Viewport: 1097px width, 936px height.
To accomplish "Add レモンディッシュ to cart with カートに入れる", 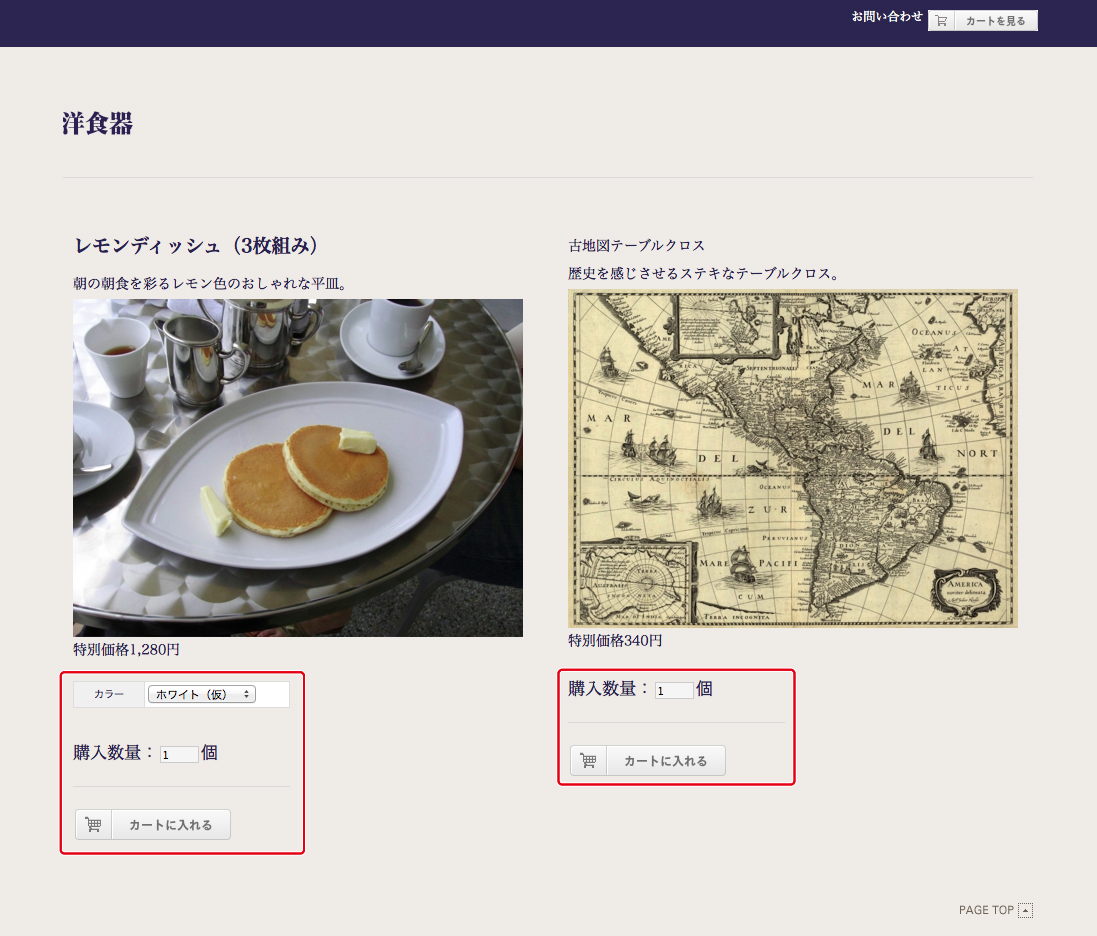I will 153,825.
